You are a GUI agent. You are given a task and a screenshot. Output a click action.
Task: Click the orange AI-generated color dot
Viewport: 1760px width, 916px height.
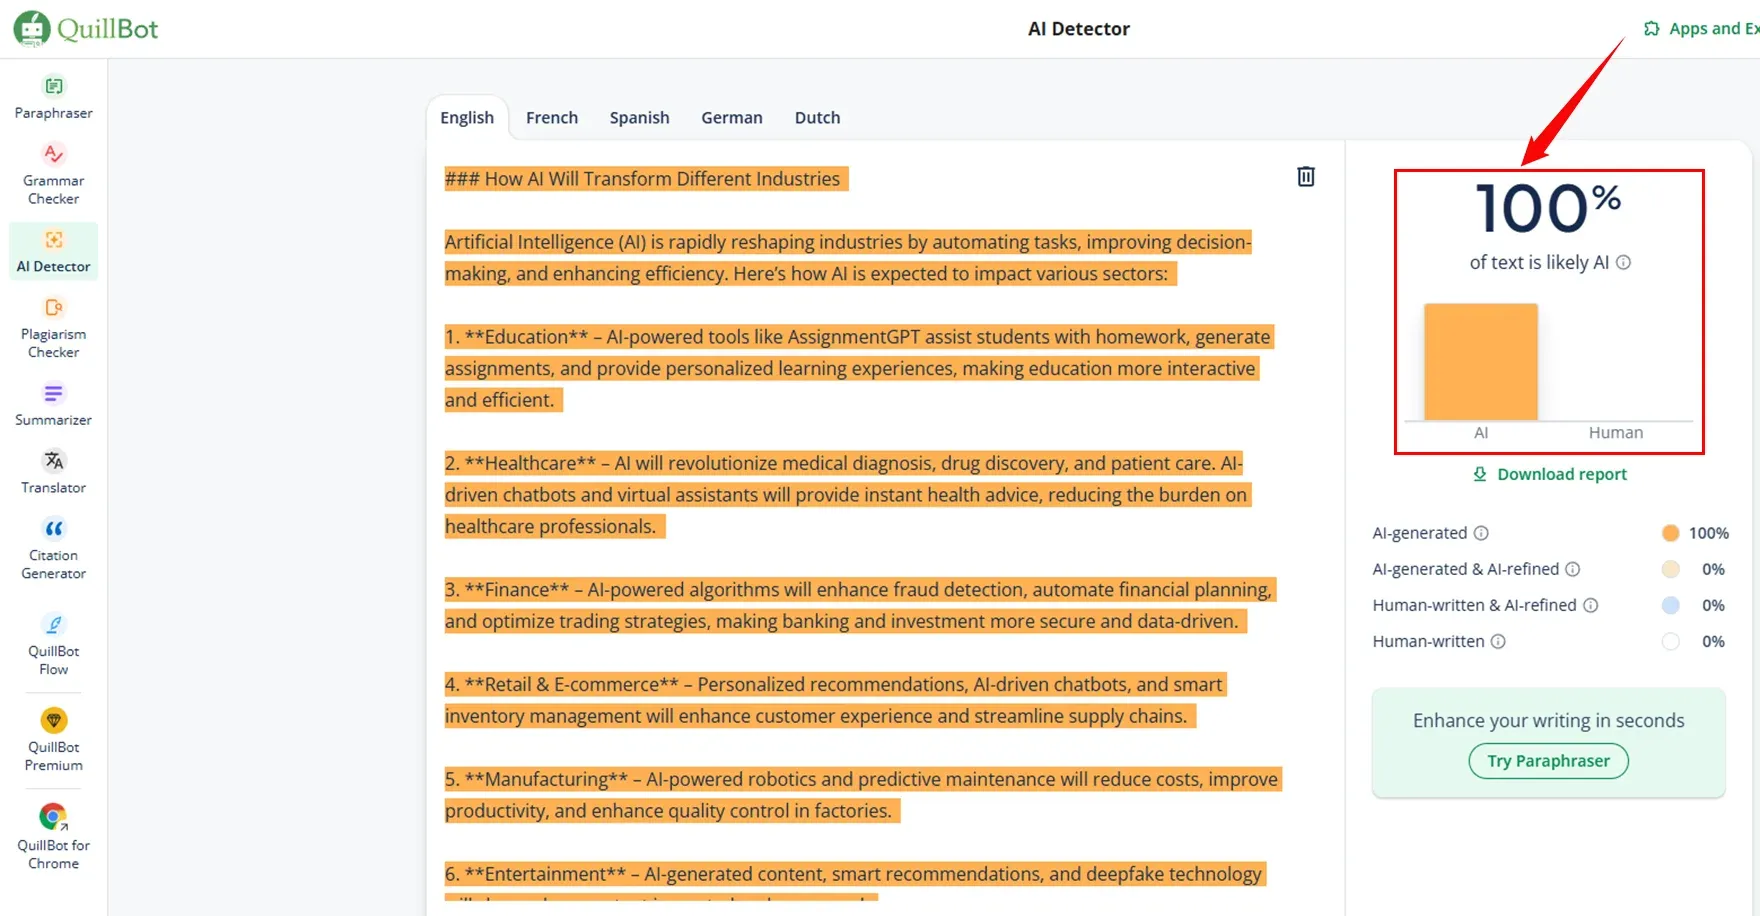click(x=1670, y=533)
